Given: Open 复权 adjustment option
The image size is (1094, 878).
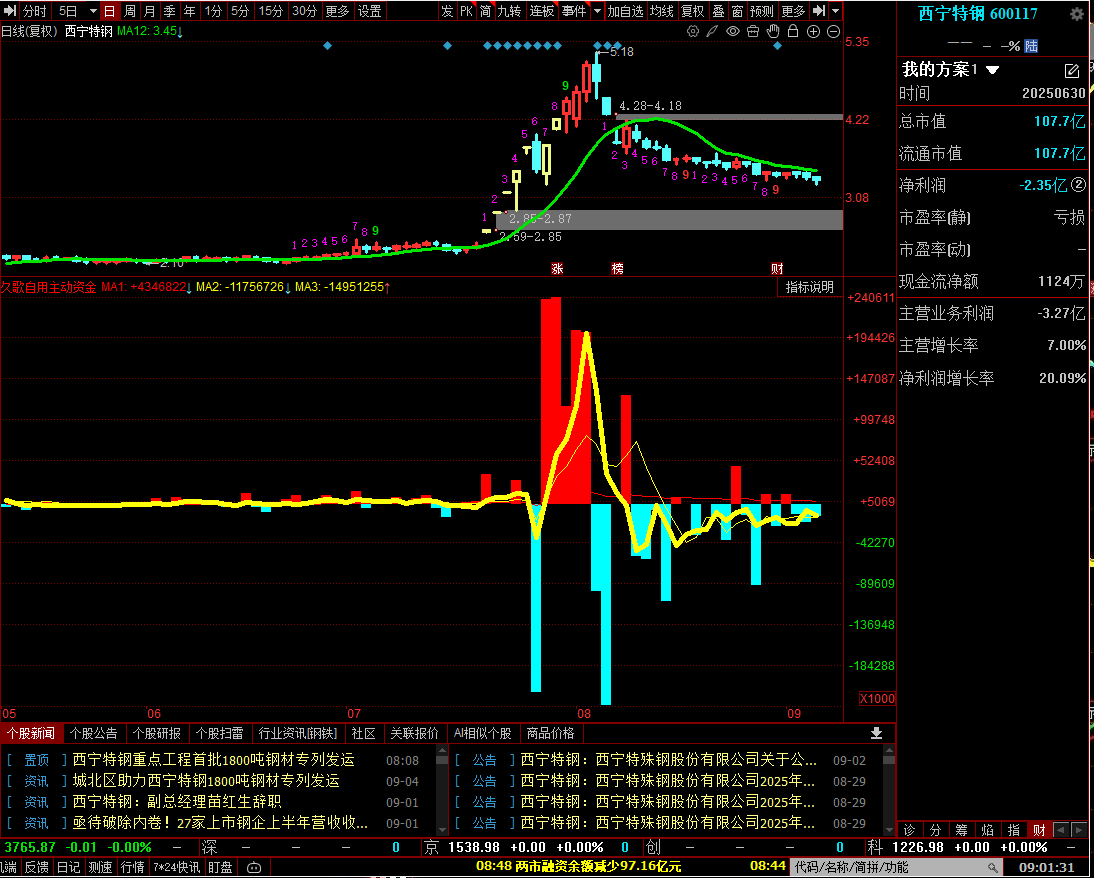Looking at the screenshot, I should click(693, 11).
